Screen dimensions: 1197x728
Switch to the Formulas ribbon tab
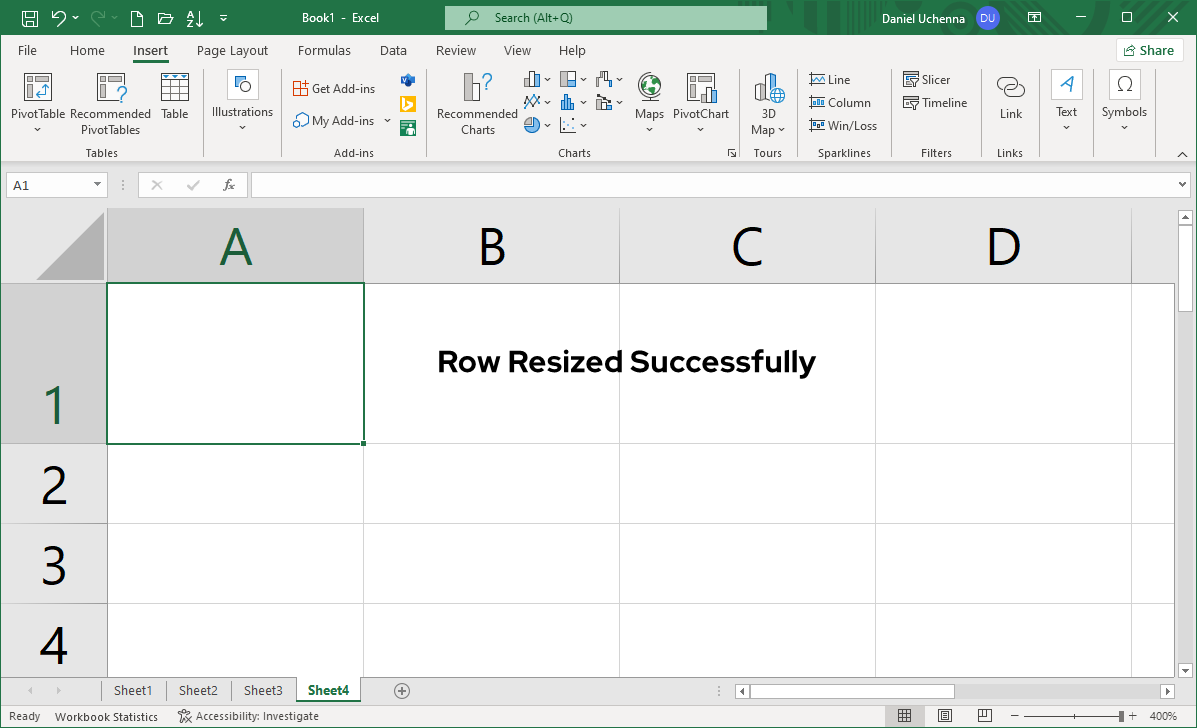coord(324,50)
